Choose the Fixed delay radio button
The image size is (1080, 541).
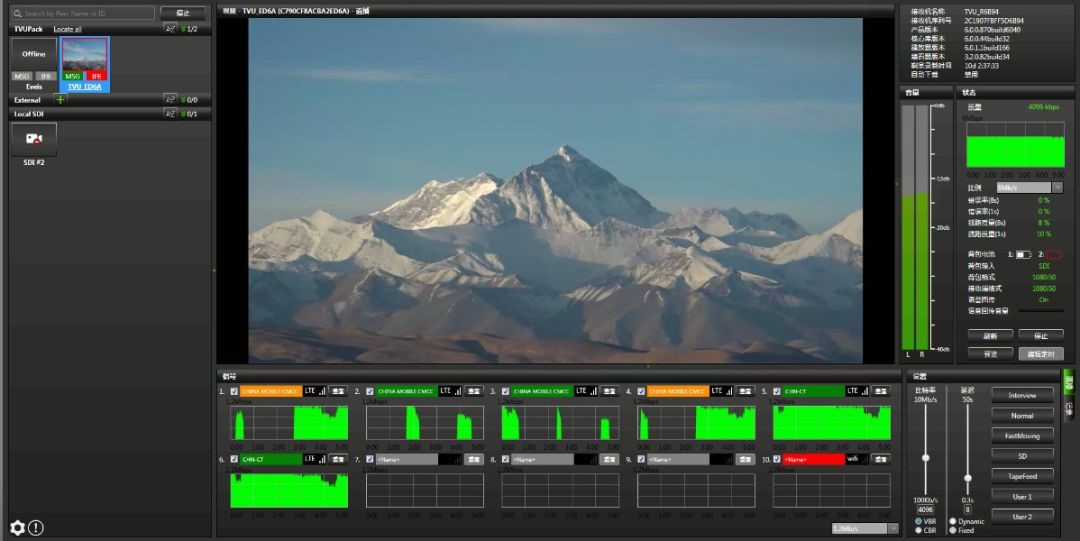952,530
